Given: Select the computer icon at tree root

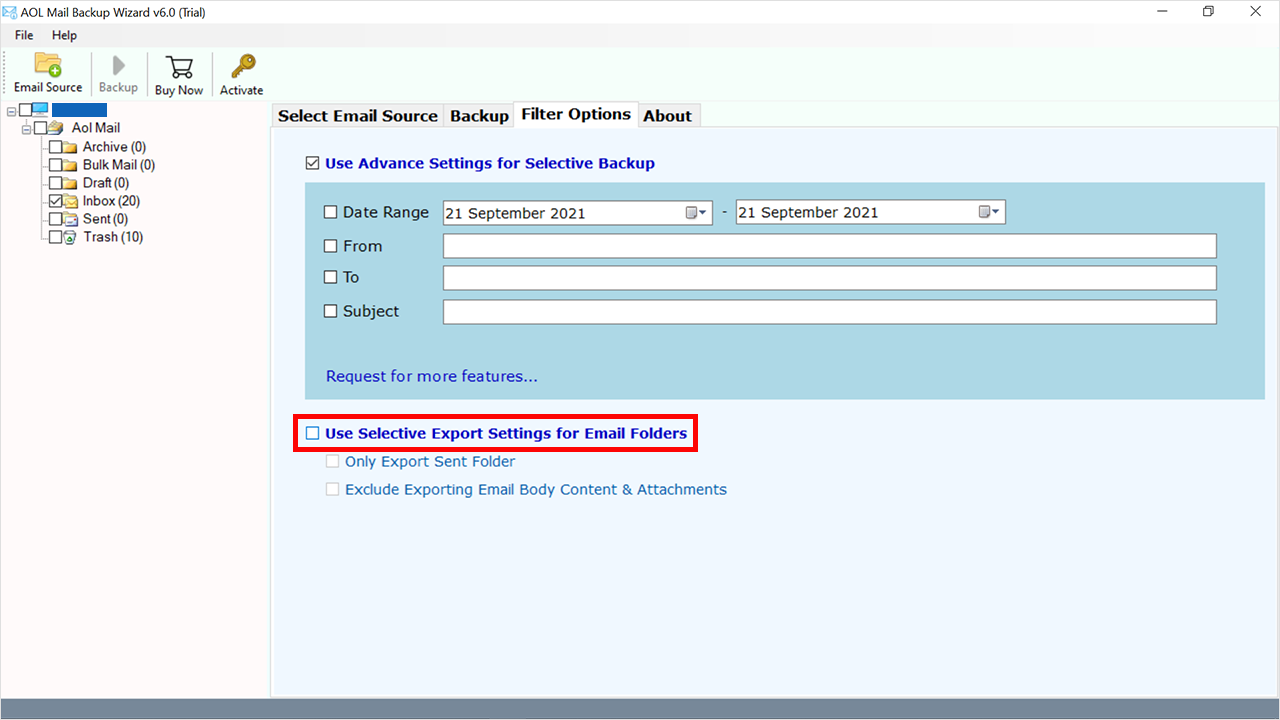Looking at the screenshot, I should click(40, 110).
